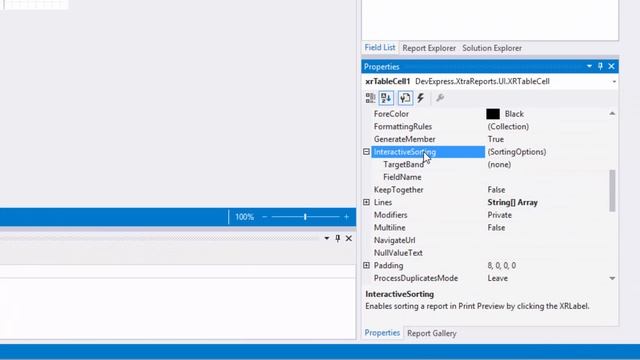Click the zoom slider handle

click(x=305, y=217)
